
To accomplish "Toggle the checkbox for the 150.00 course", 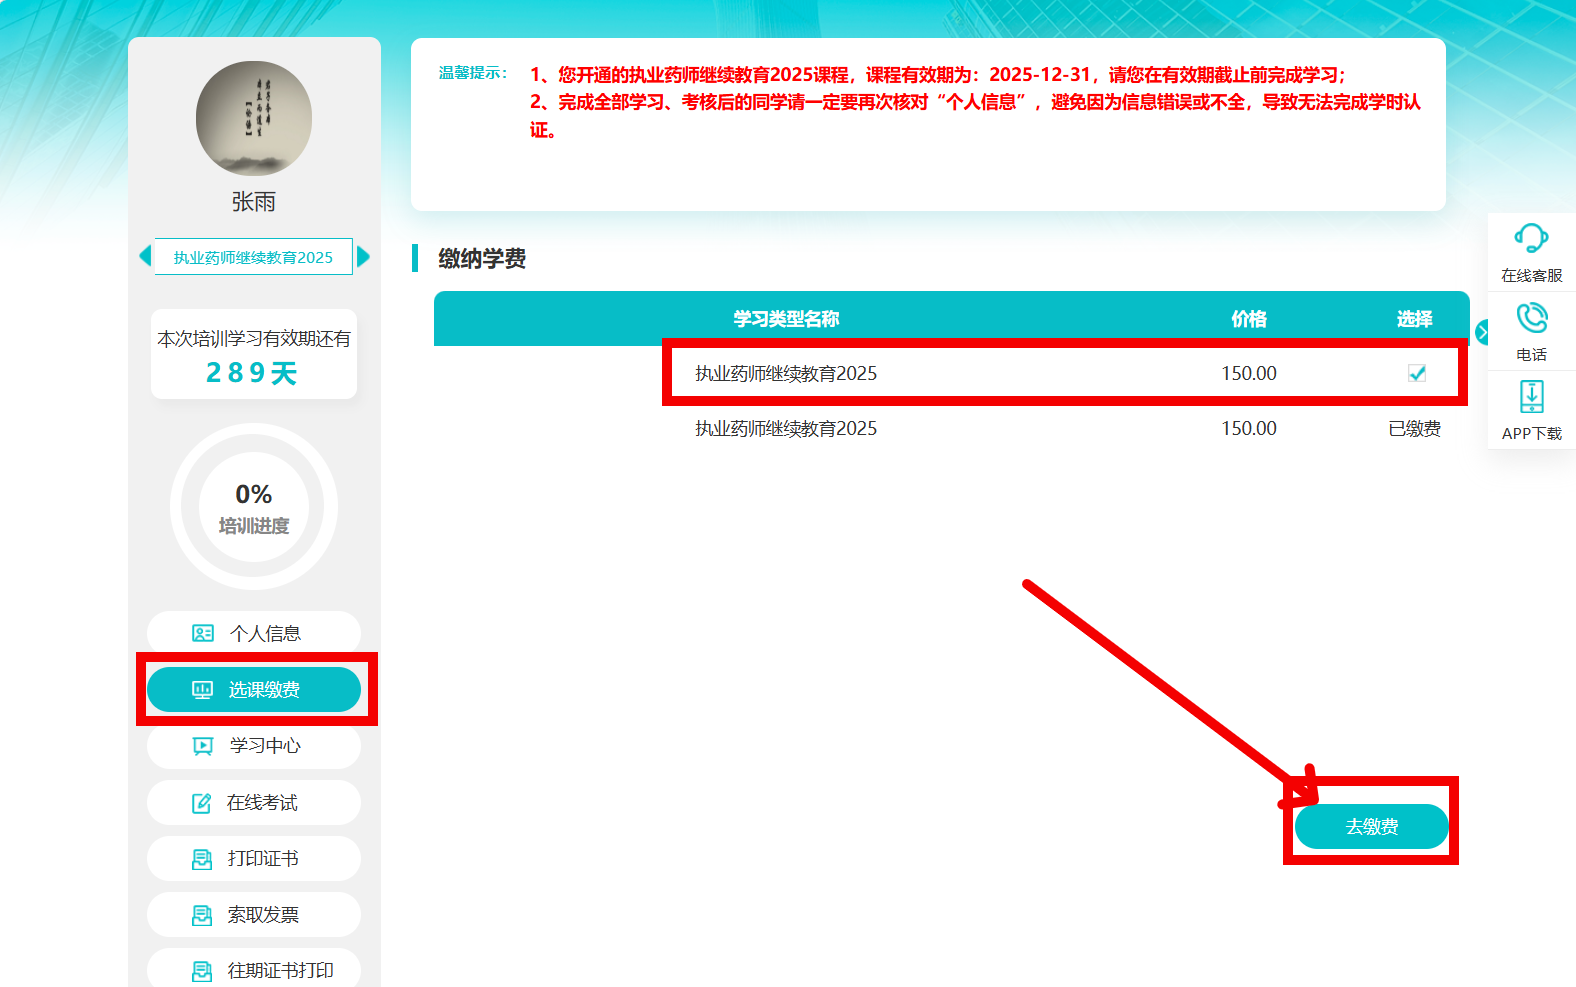I will [1416, 373].
